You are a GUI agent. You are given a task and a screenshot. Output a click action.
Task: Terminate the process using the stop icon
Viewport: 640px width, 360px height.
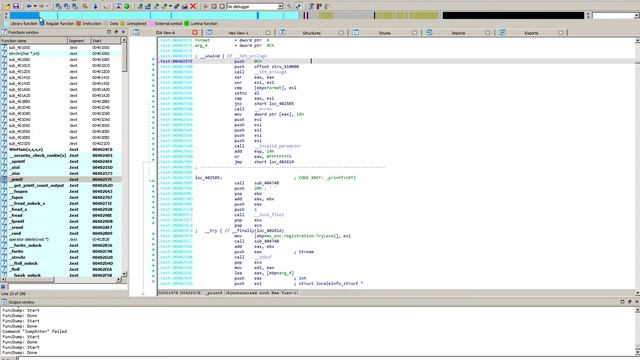[222, 6]
